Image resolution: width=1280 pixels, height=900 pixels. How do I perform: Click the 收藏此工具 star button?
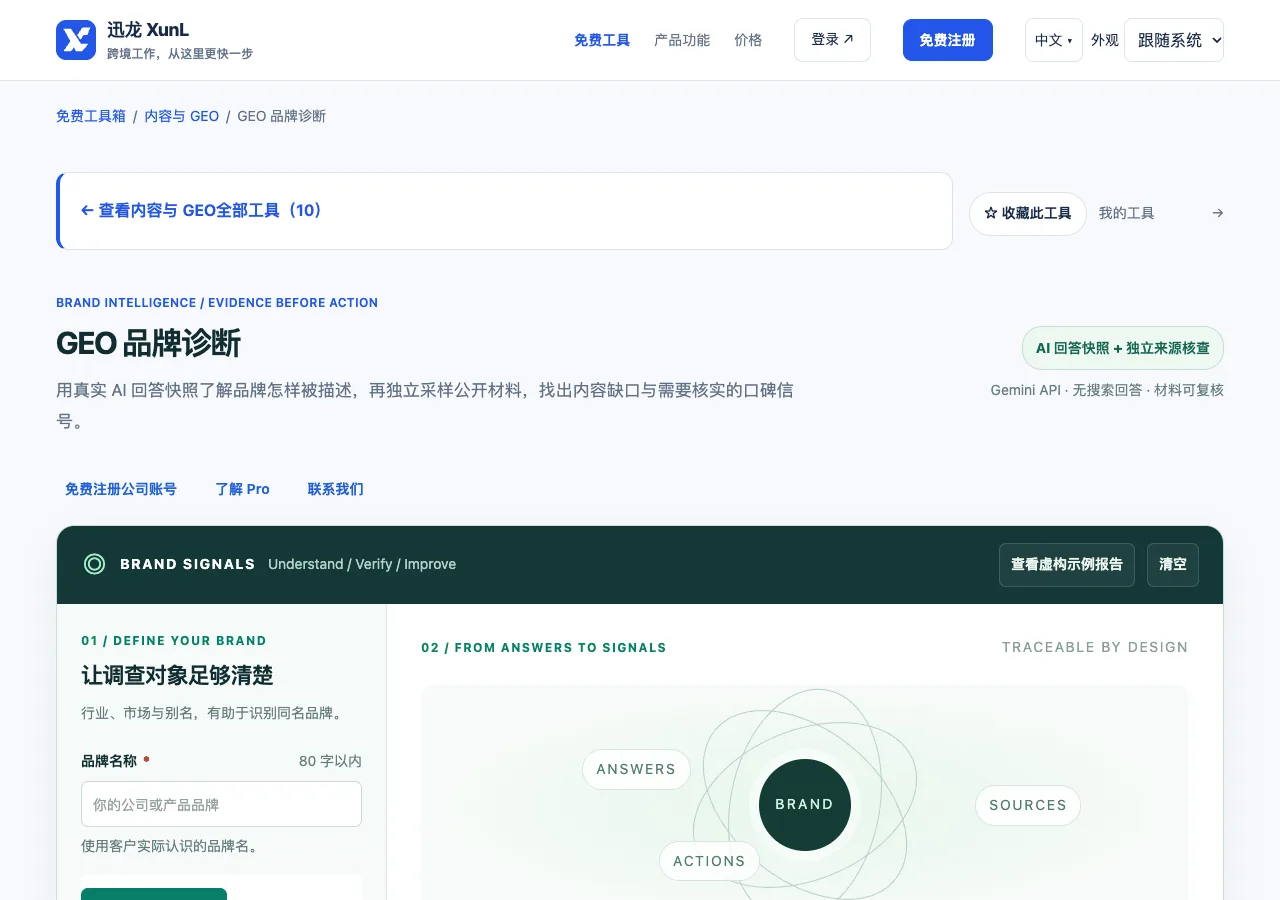point(1028,214)
